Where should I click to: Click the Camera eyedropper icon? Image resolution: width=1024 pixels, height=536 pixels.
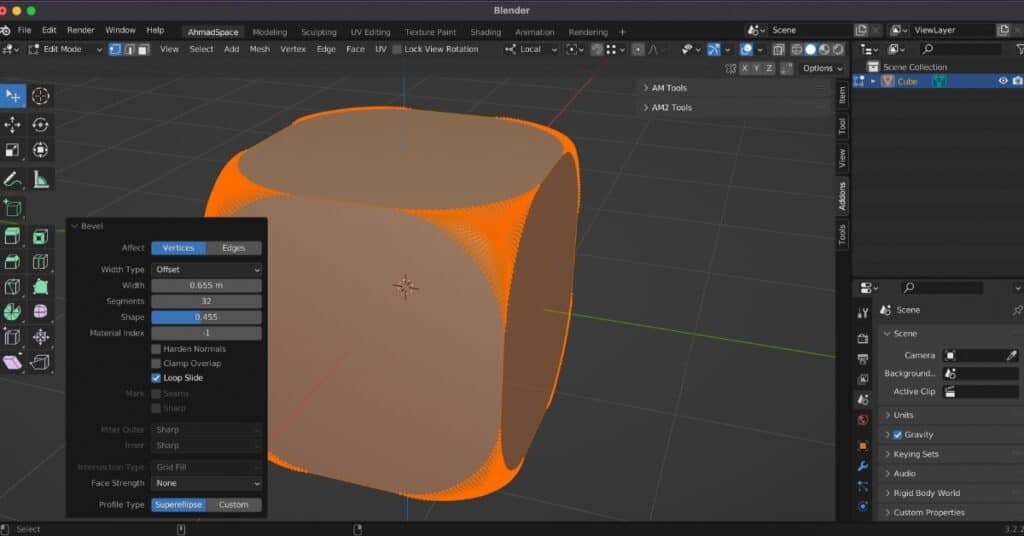1011,355
